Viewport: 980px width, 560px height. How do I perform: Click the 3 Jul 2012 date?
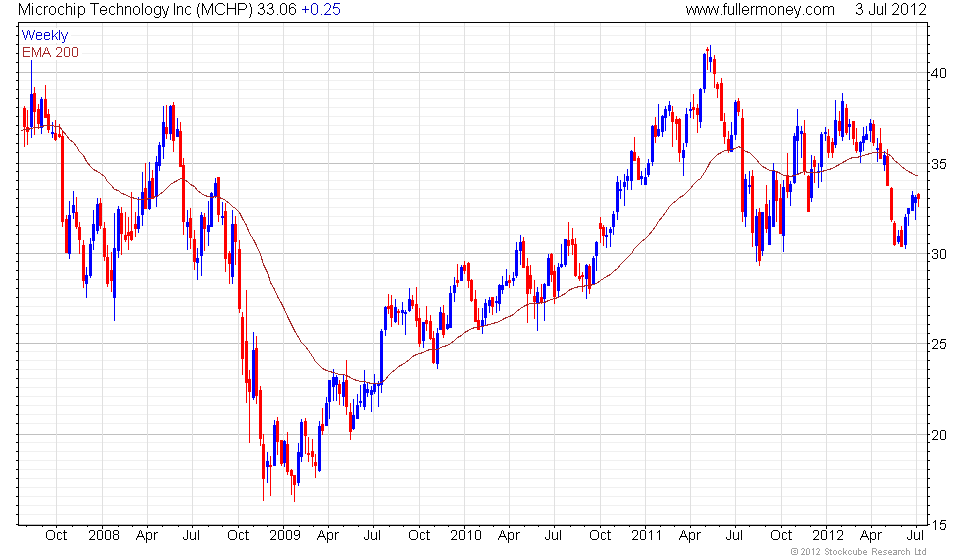(891, 10)
